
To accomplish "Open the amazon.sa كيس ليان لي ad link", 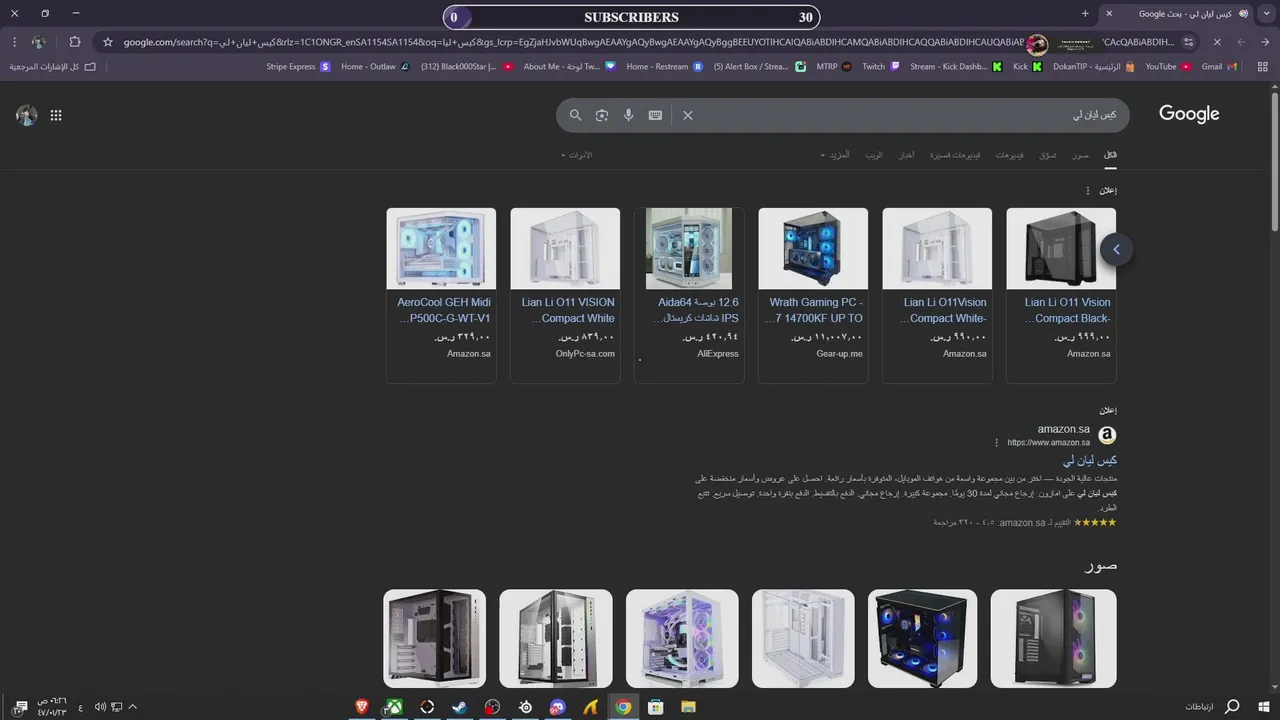I will point(1090,461).
